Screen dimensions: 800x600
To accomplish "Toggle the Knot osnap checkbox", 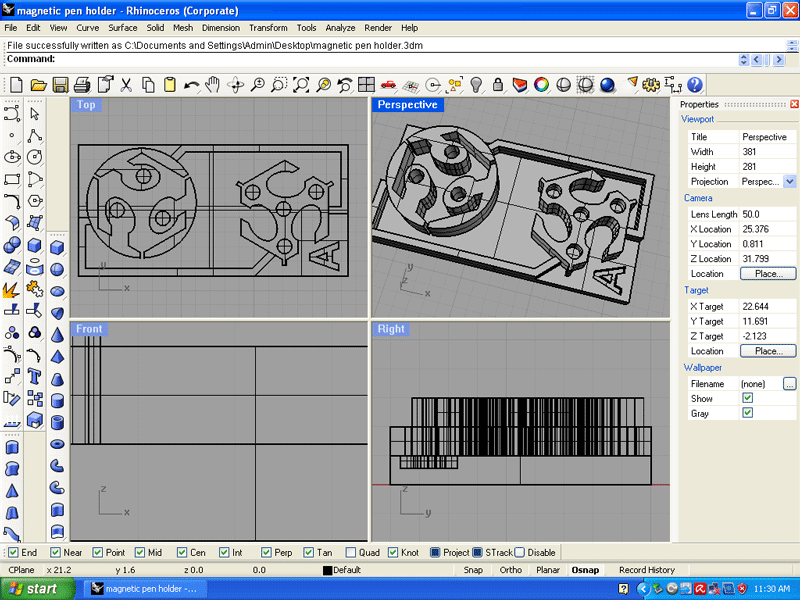I will 393,553.
